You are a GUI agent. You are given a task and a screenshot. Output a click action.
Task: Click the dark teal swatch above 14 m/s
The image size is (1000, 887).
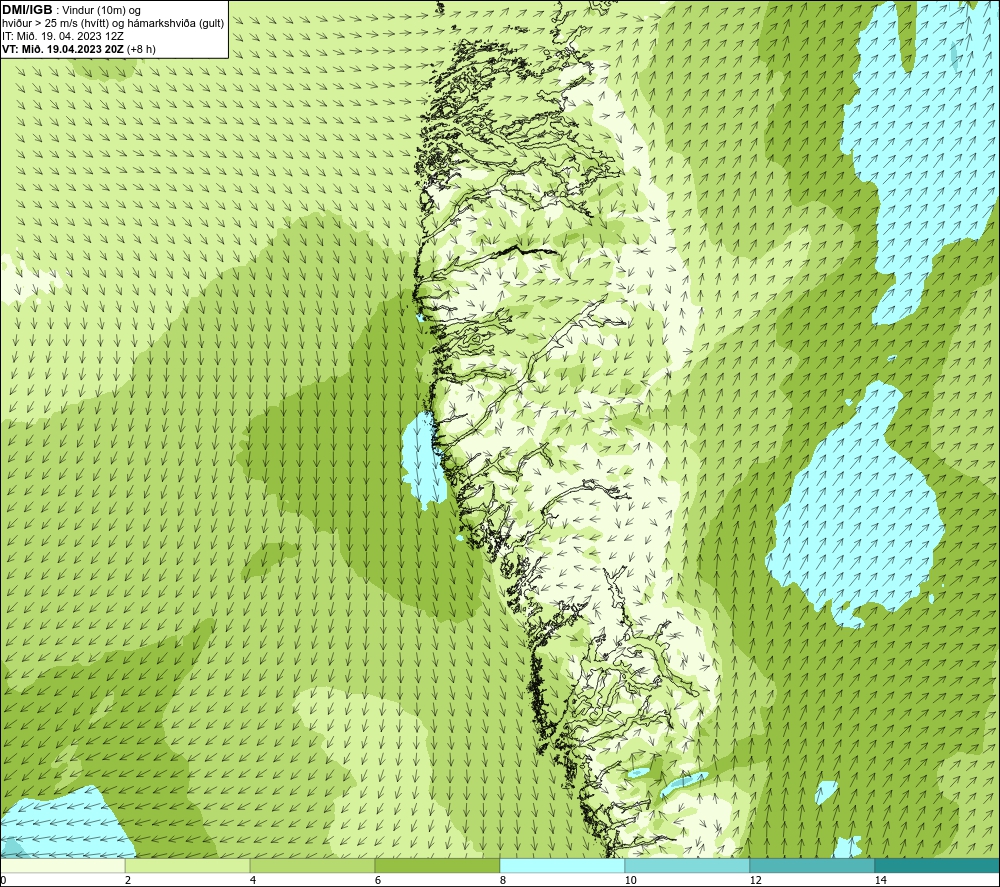pyautogui.click(x=938, y=866)
